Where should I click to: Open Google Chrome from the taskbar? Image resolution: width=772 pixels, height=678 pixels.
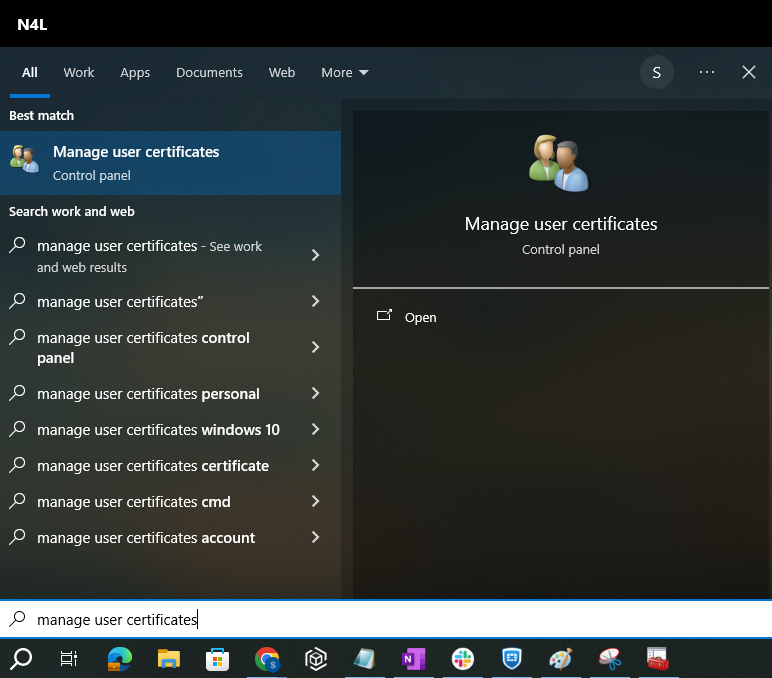(x=267, y=658)
